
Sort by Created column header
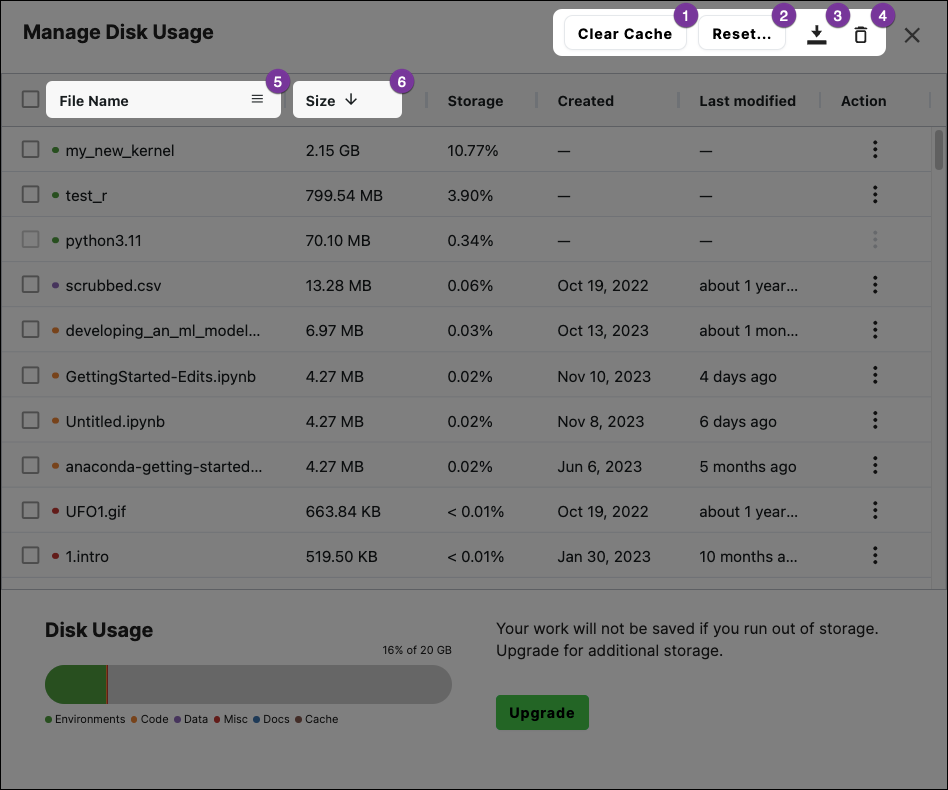click(x=585, y=101)
